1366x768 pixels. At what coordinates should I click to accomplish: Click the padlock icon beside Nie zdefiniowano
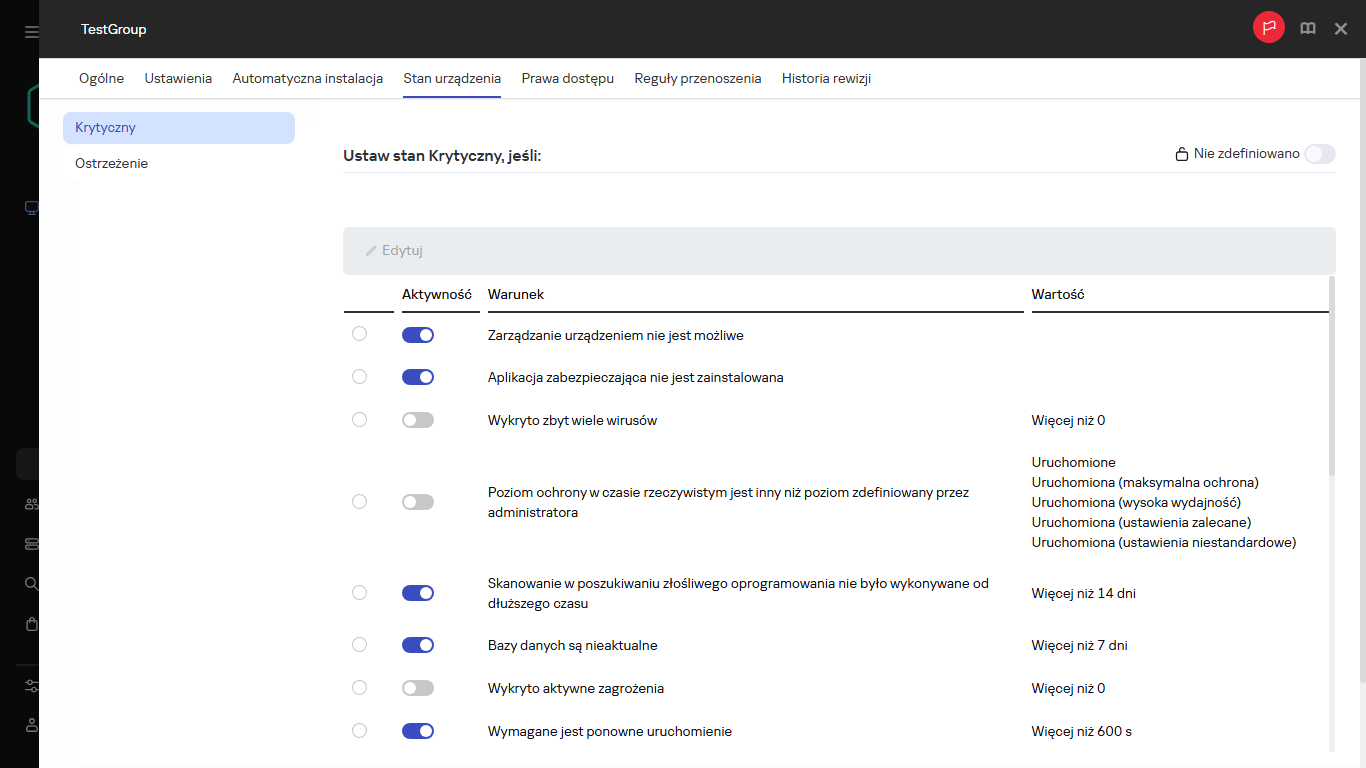click(x=1181, y=154)
